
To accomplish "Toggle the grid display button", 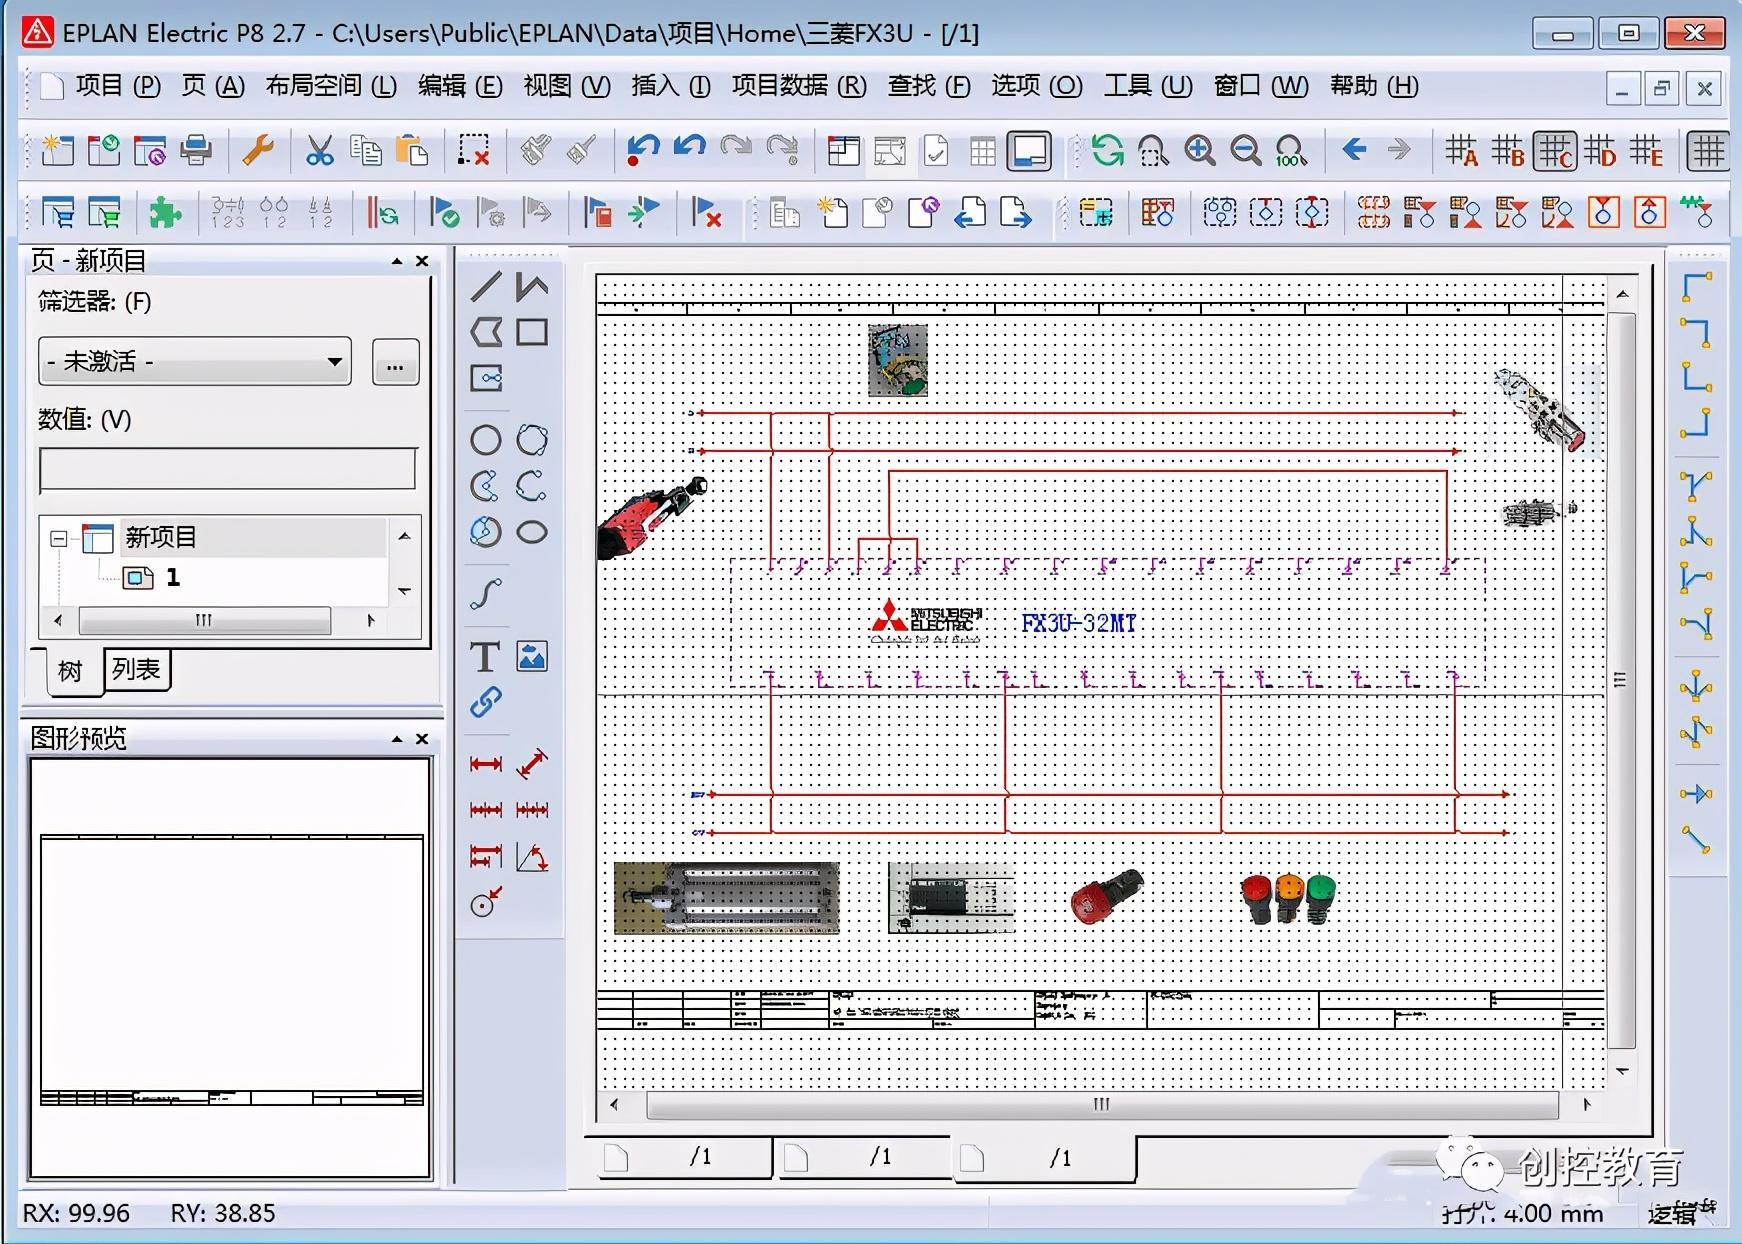I will (1707, 151).
